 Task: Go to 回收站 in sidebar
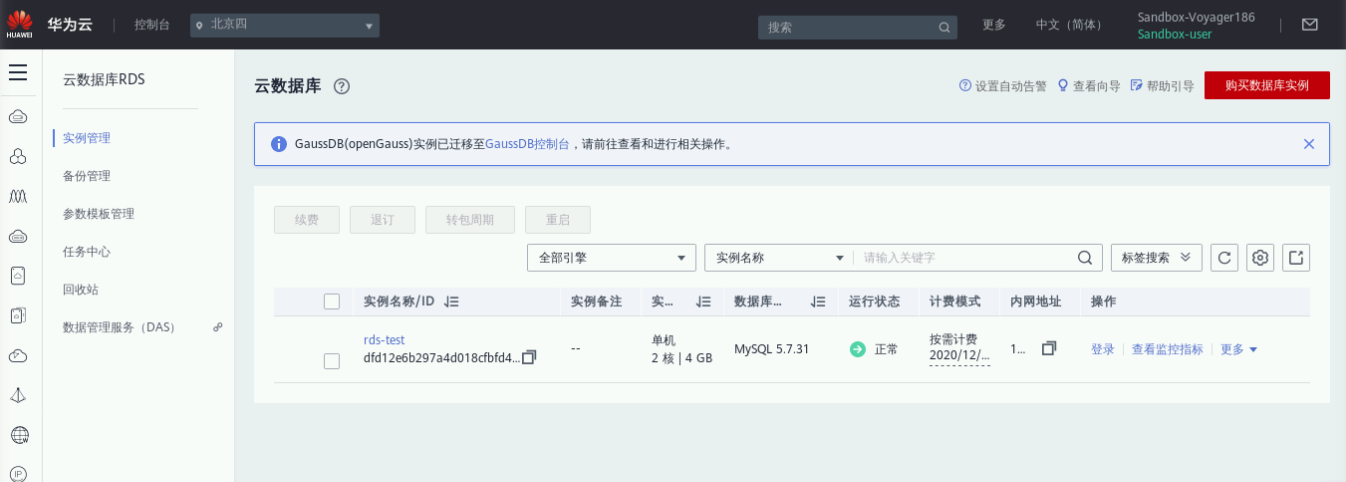coord(80,290)
